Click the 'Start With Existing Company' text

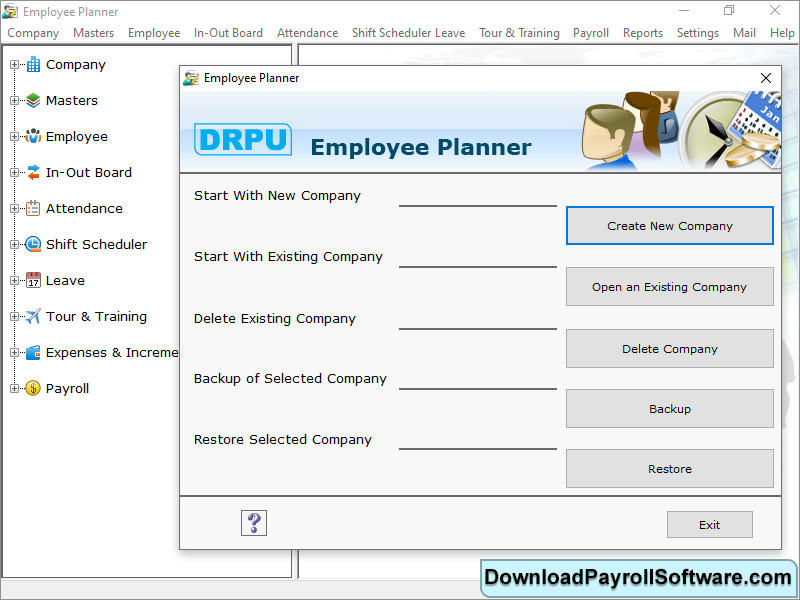pos(288,257)
